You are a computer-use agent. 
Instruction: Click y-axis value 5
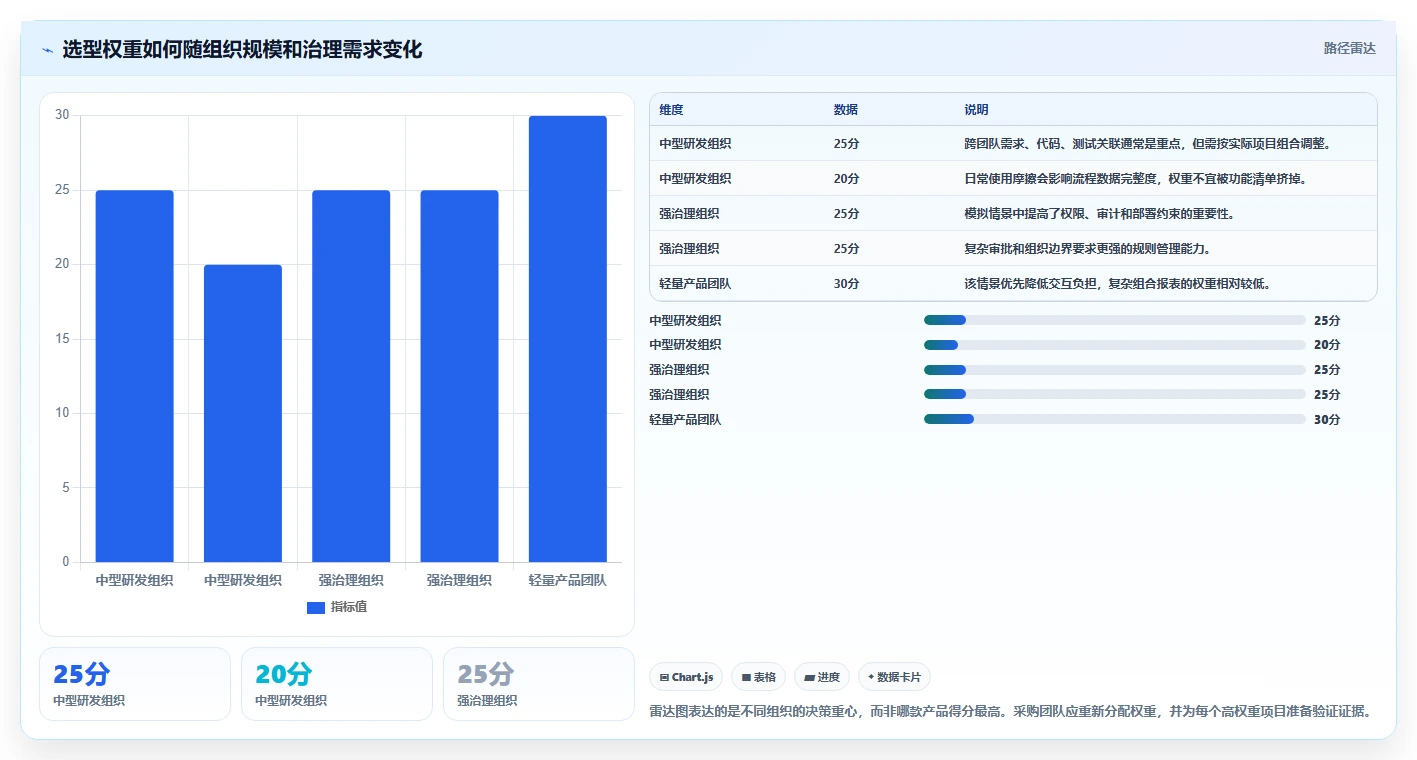tap(65, 488)
